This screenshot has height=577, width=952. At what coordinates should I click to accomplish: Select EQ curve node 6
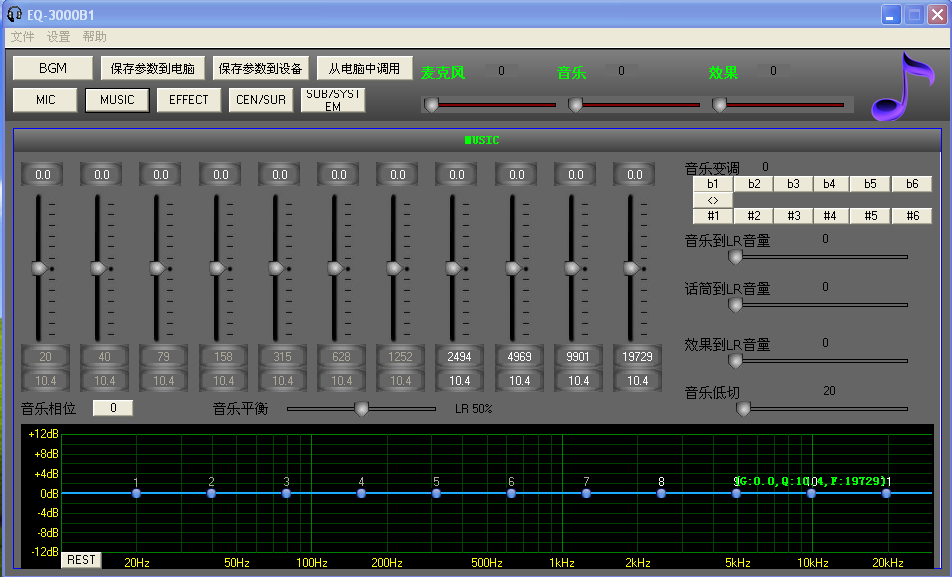click(511, 493)
